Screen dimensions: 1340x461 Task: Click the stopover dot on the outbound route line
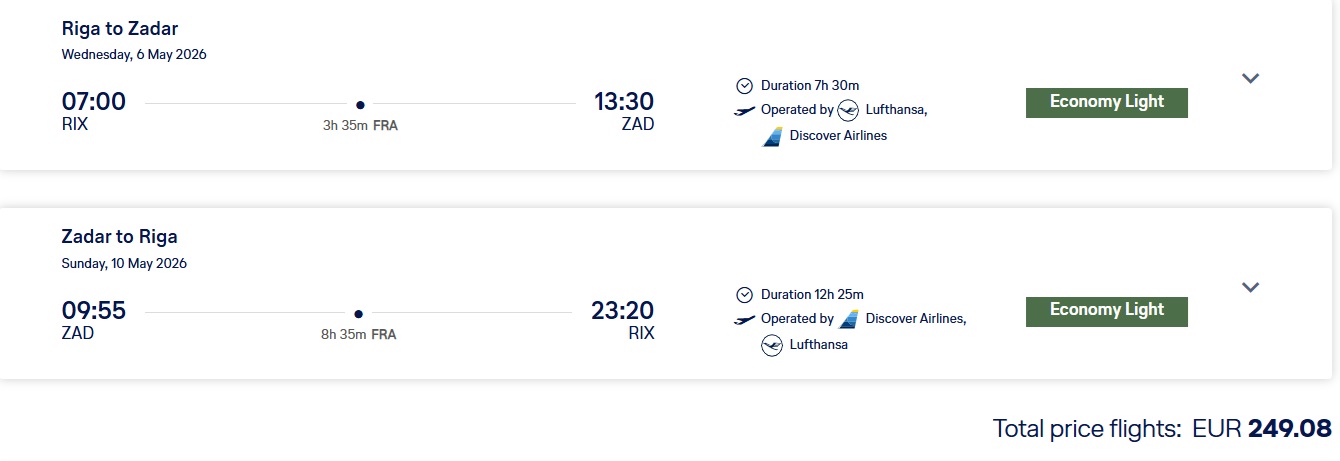coord(360,104)
